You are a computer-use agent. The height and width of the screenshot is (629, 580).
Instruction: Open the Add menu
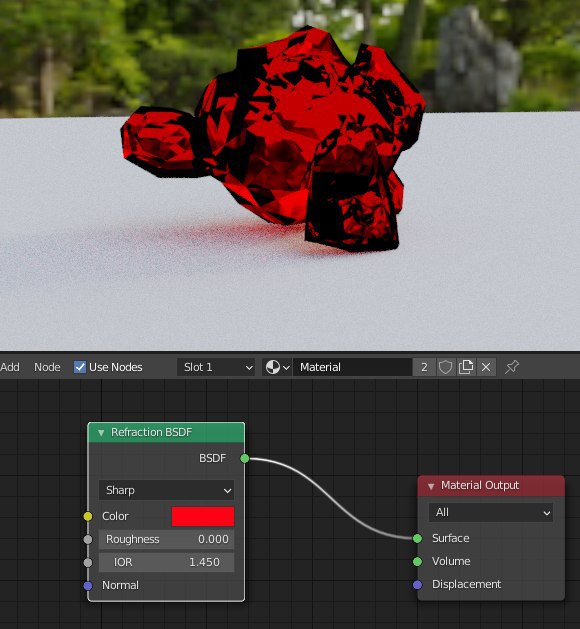10,367
